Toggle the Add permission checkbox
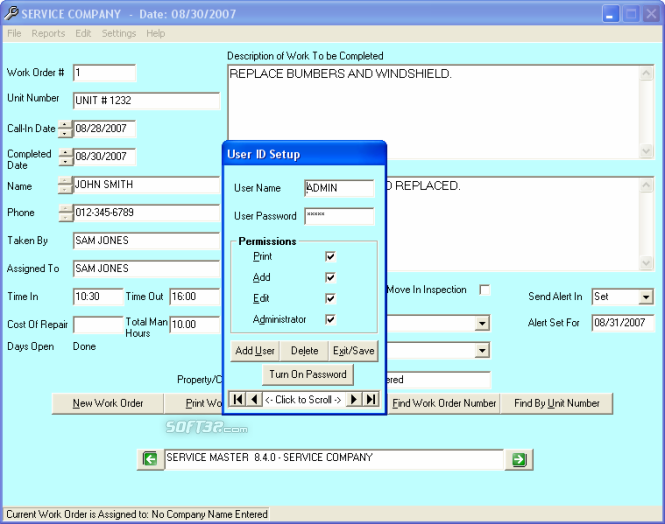Viewport: 665px width, 524px height. 330,277
